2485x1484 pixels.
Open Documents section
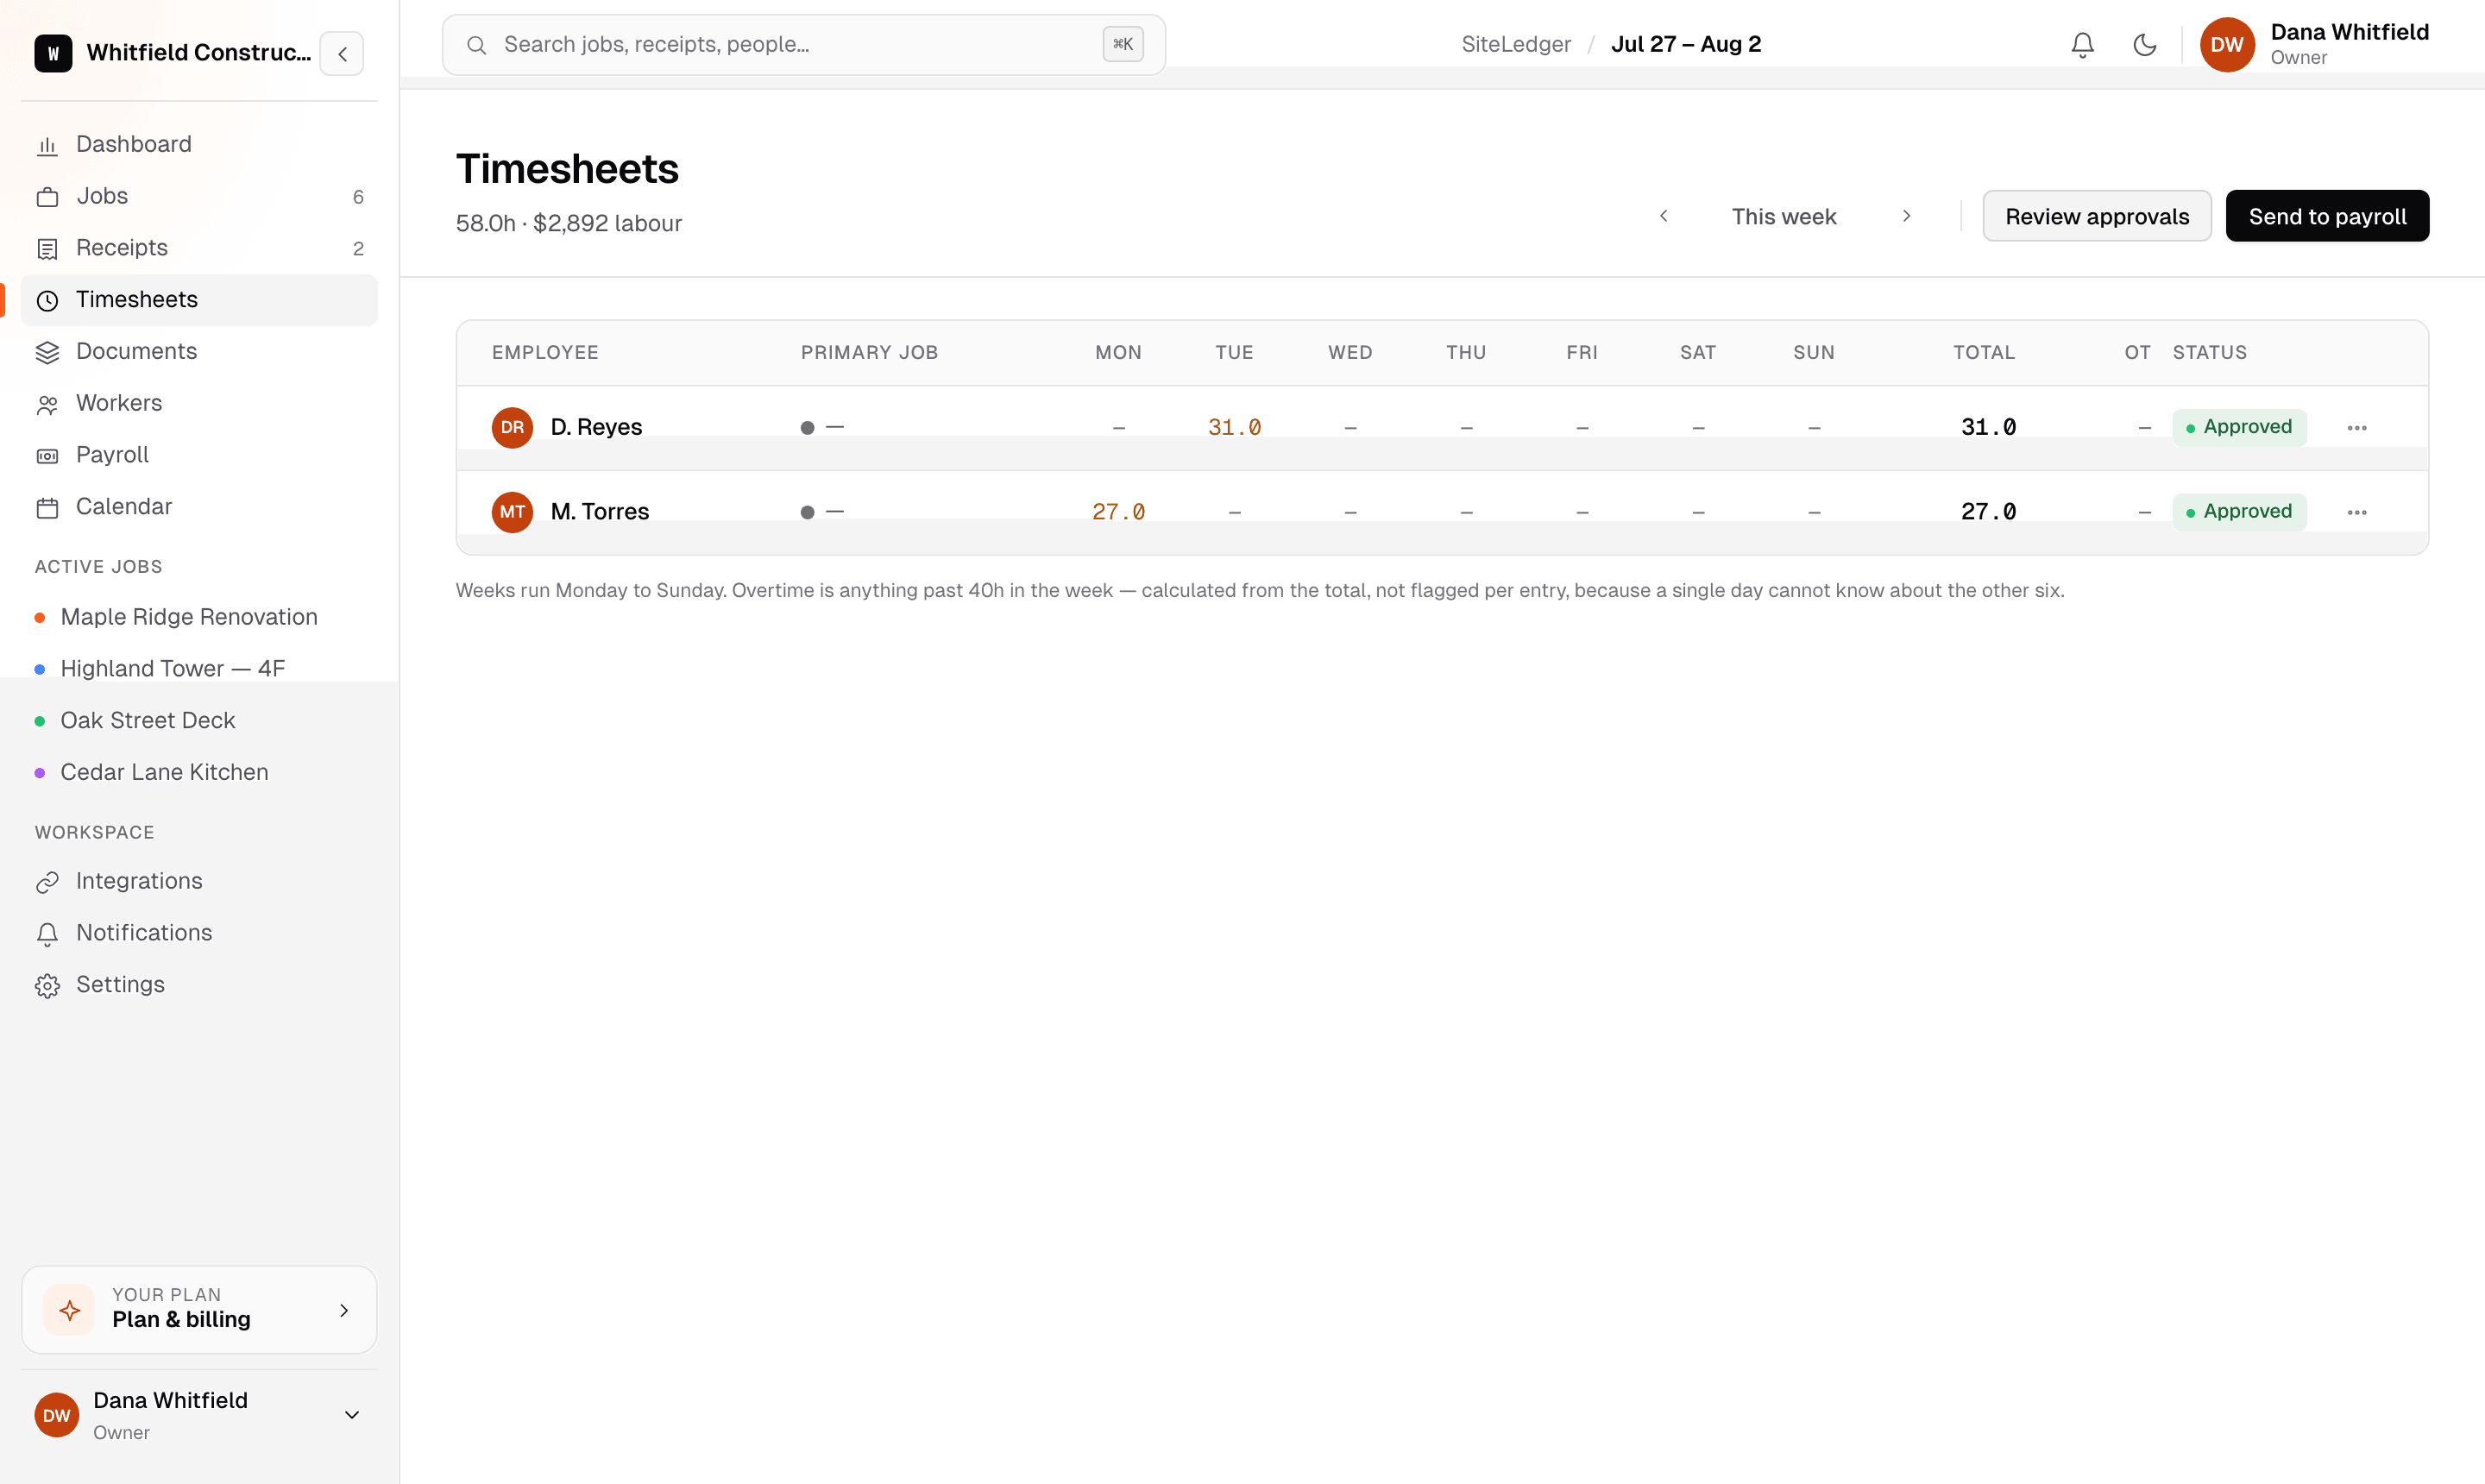199,352
